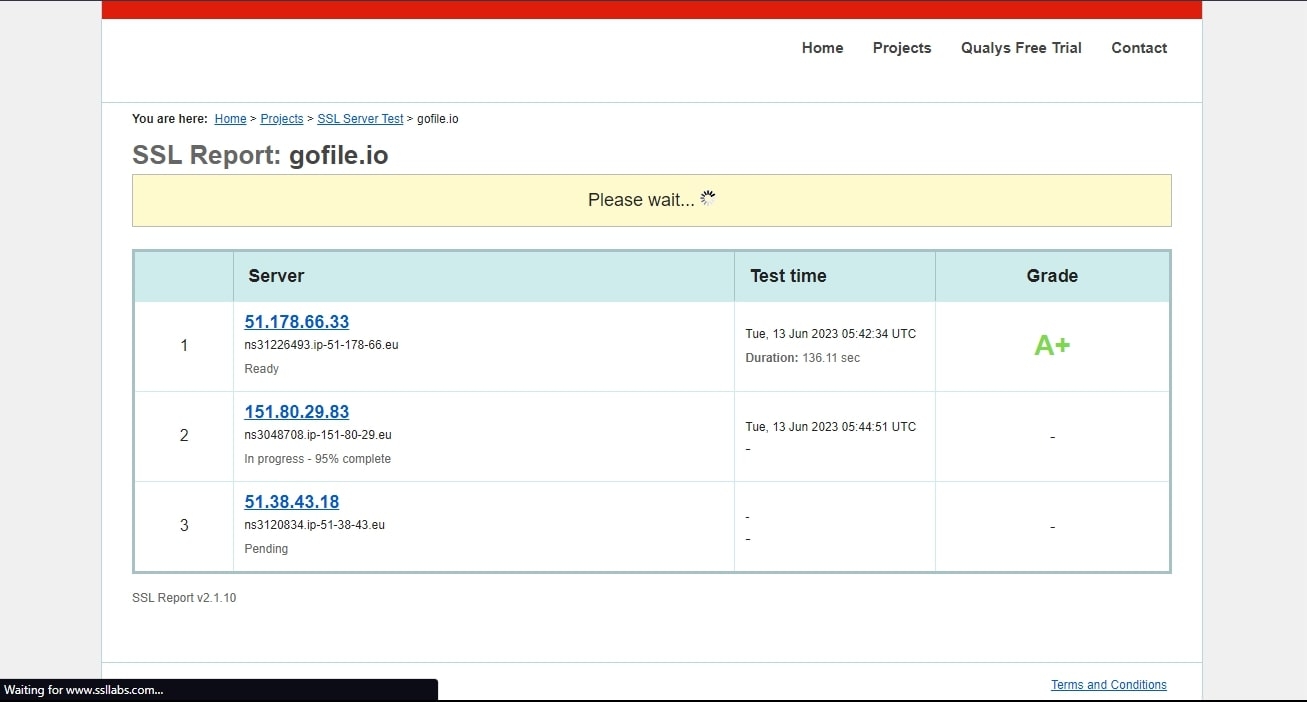
Task: Click the loading spinner icon
Action: tap(708, 198)
